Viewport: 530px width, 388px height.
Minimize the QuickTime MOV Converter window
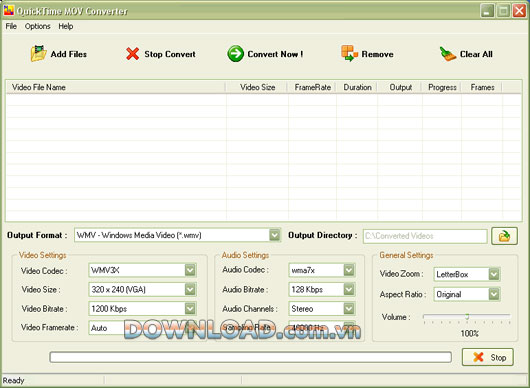click(487, 11)
